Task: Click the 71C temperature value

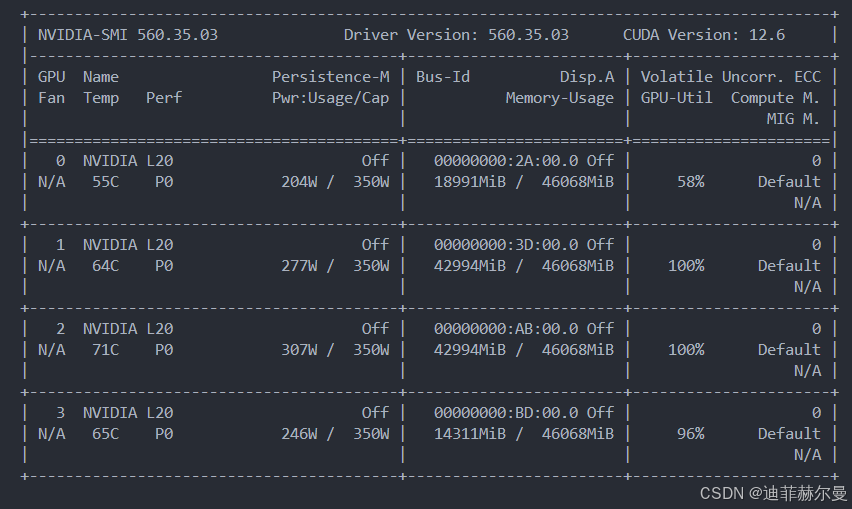Action: coord(105,350)
